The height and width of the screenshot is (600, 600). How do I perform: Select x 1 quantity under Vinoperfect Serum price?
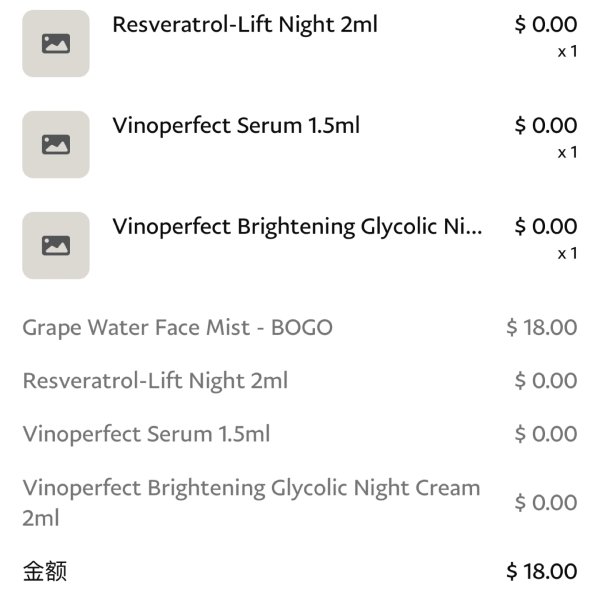pos(567,152)
